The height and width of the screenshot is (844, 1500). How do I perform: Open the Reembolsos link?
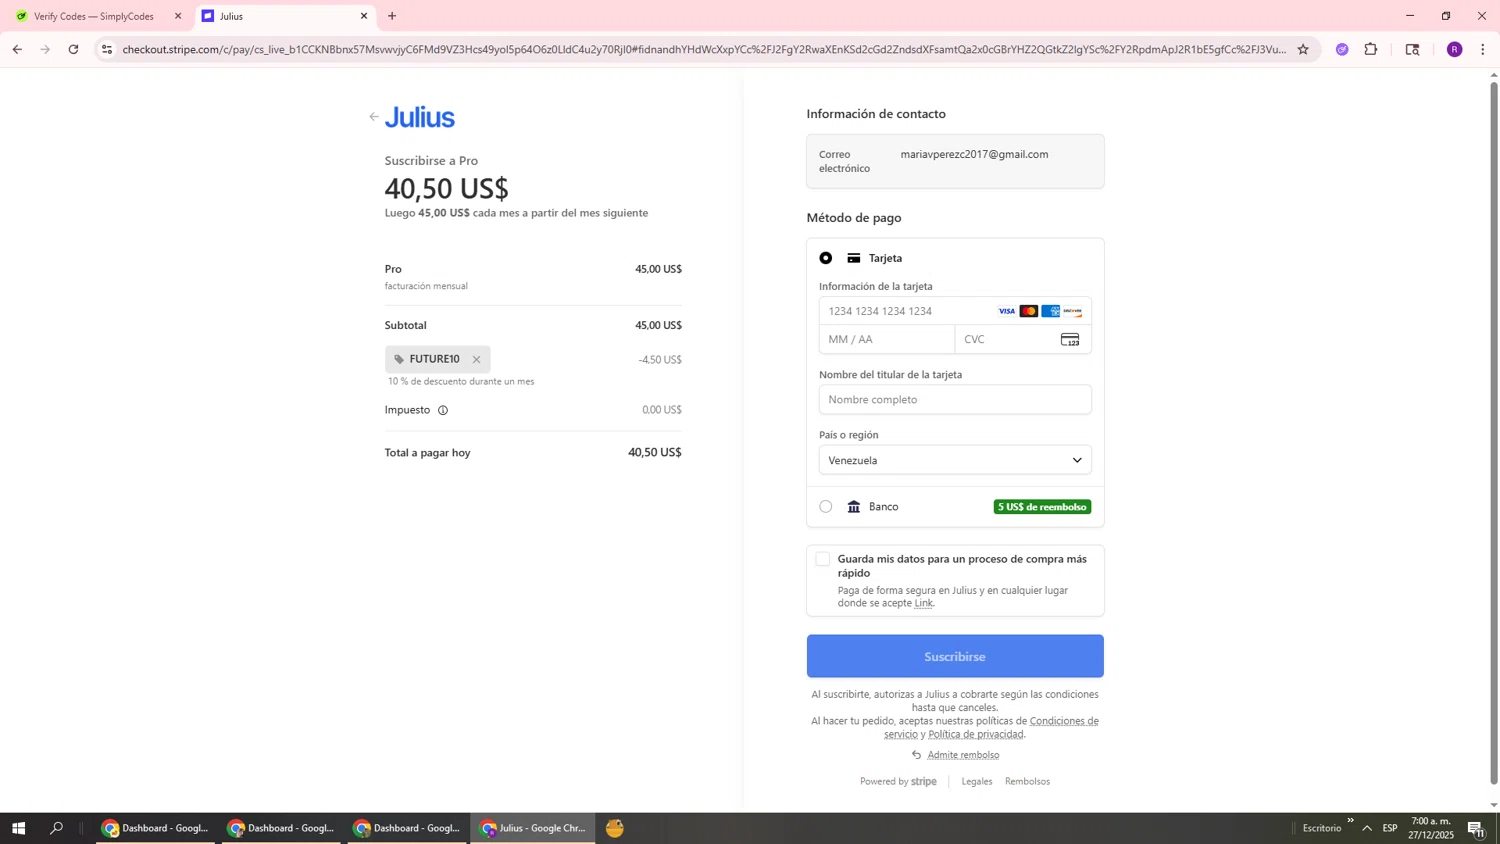pos(1027,782)
